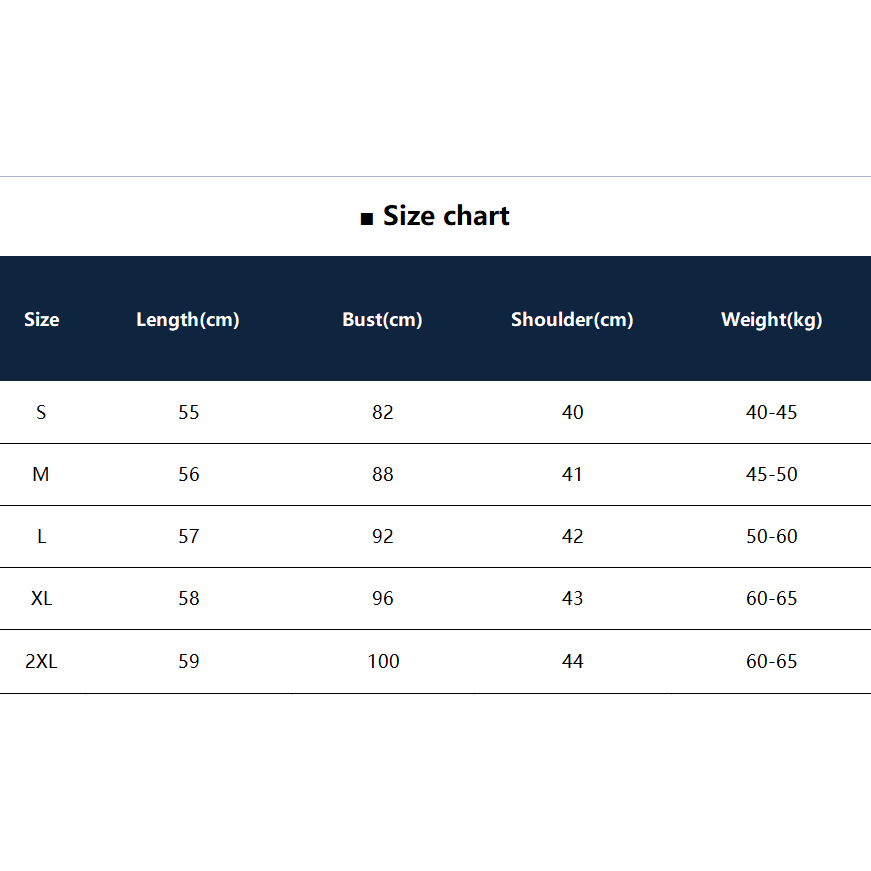
Task: Click the S size row label
Action: pyautogui.click(x=41, y=412)
